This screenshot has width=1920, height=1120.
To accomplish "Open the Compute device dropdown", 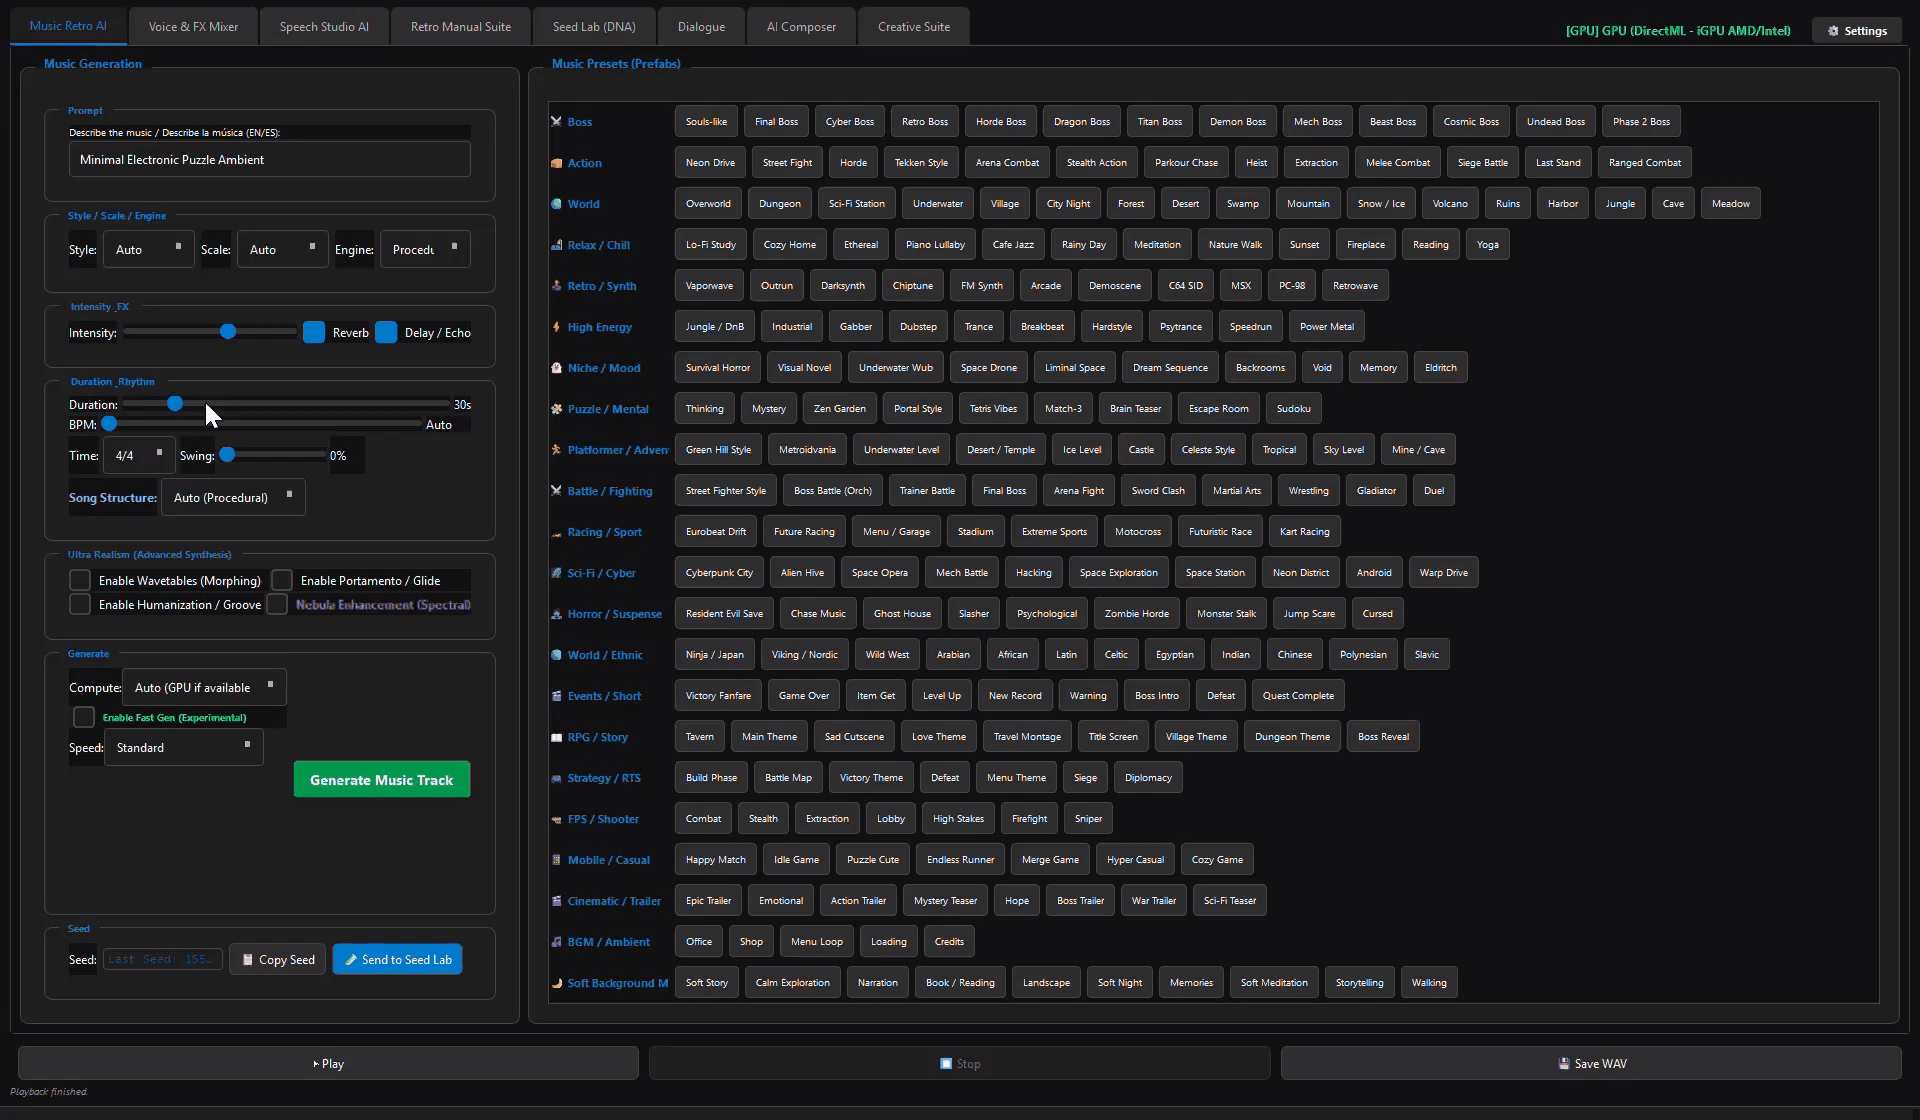I will pyautogui.click(x=204, y=688).
